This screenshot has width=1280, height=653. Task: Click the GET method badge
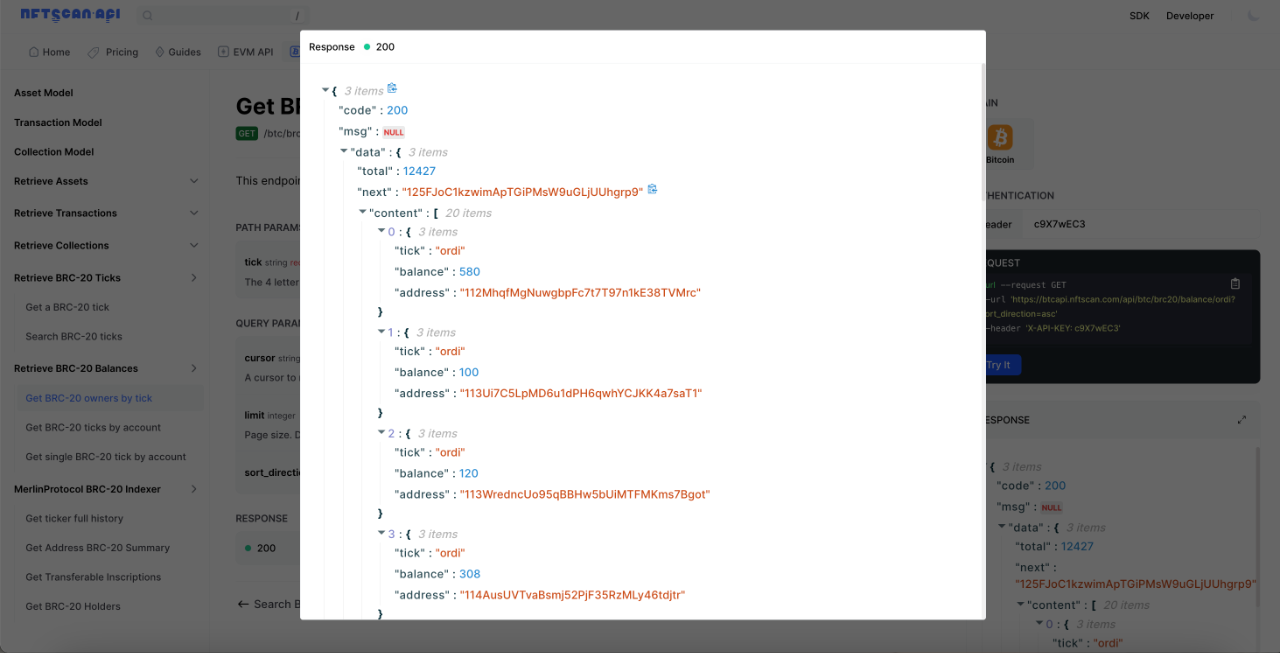(247, 133)
